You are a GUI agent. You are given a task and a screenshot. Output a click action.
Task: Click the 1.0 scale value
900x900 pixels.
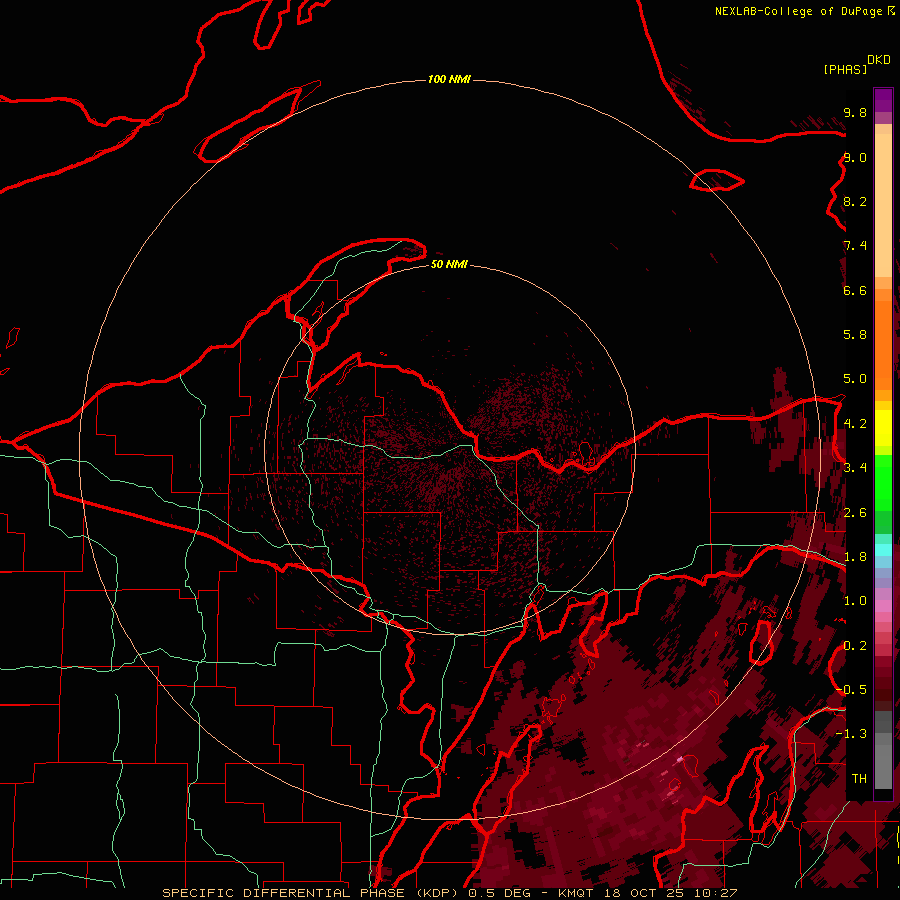(x=855, y=601)
